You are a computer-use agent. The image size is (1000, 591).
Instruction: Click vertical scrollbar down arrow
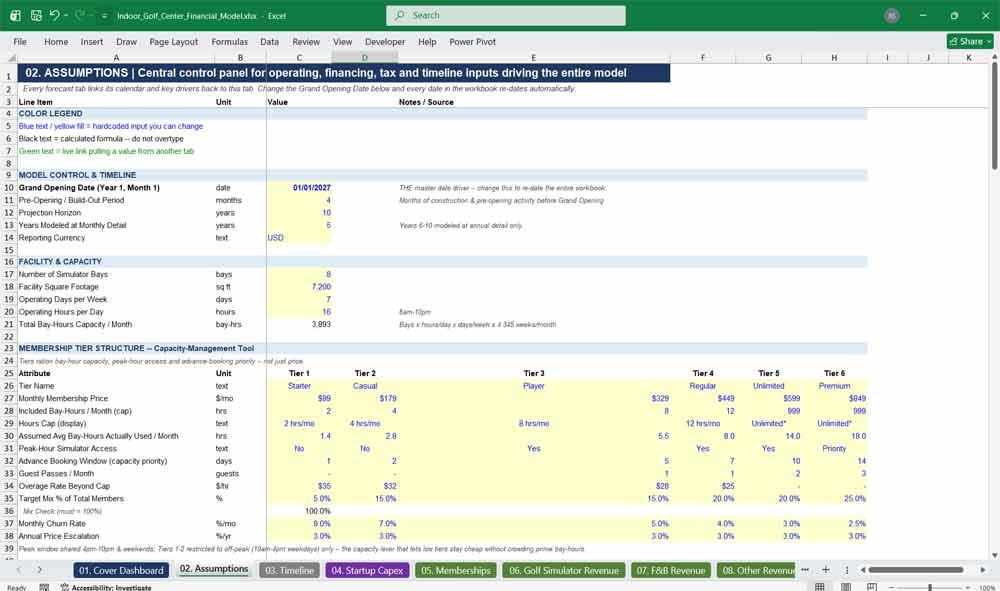pyautogui.click(x=994, y=555)
